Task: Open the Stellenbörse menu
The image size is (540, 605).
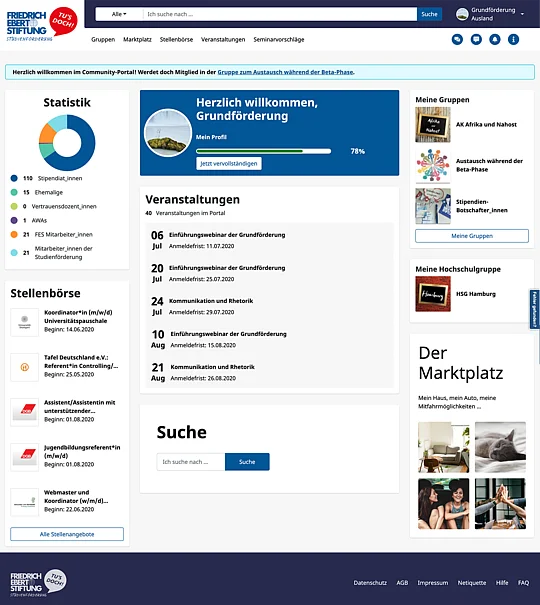Action: pos(176,39)
